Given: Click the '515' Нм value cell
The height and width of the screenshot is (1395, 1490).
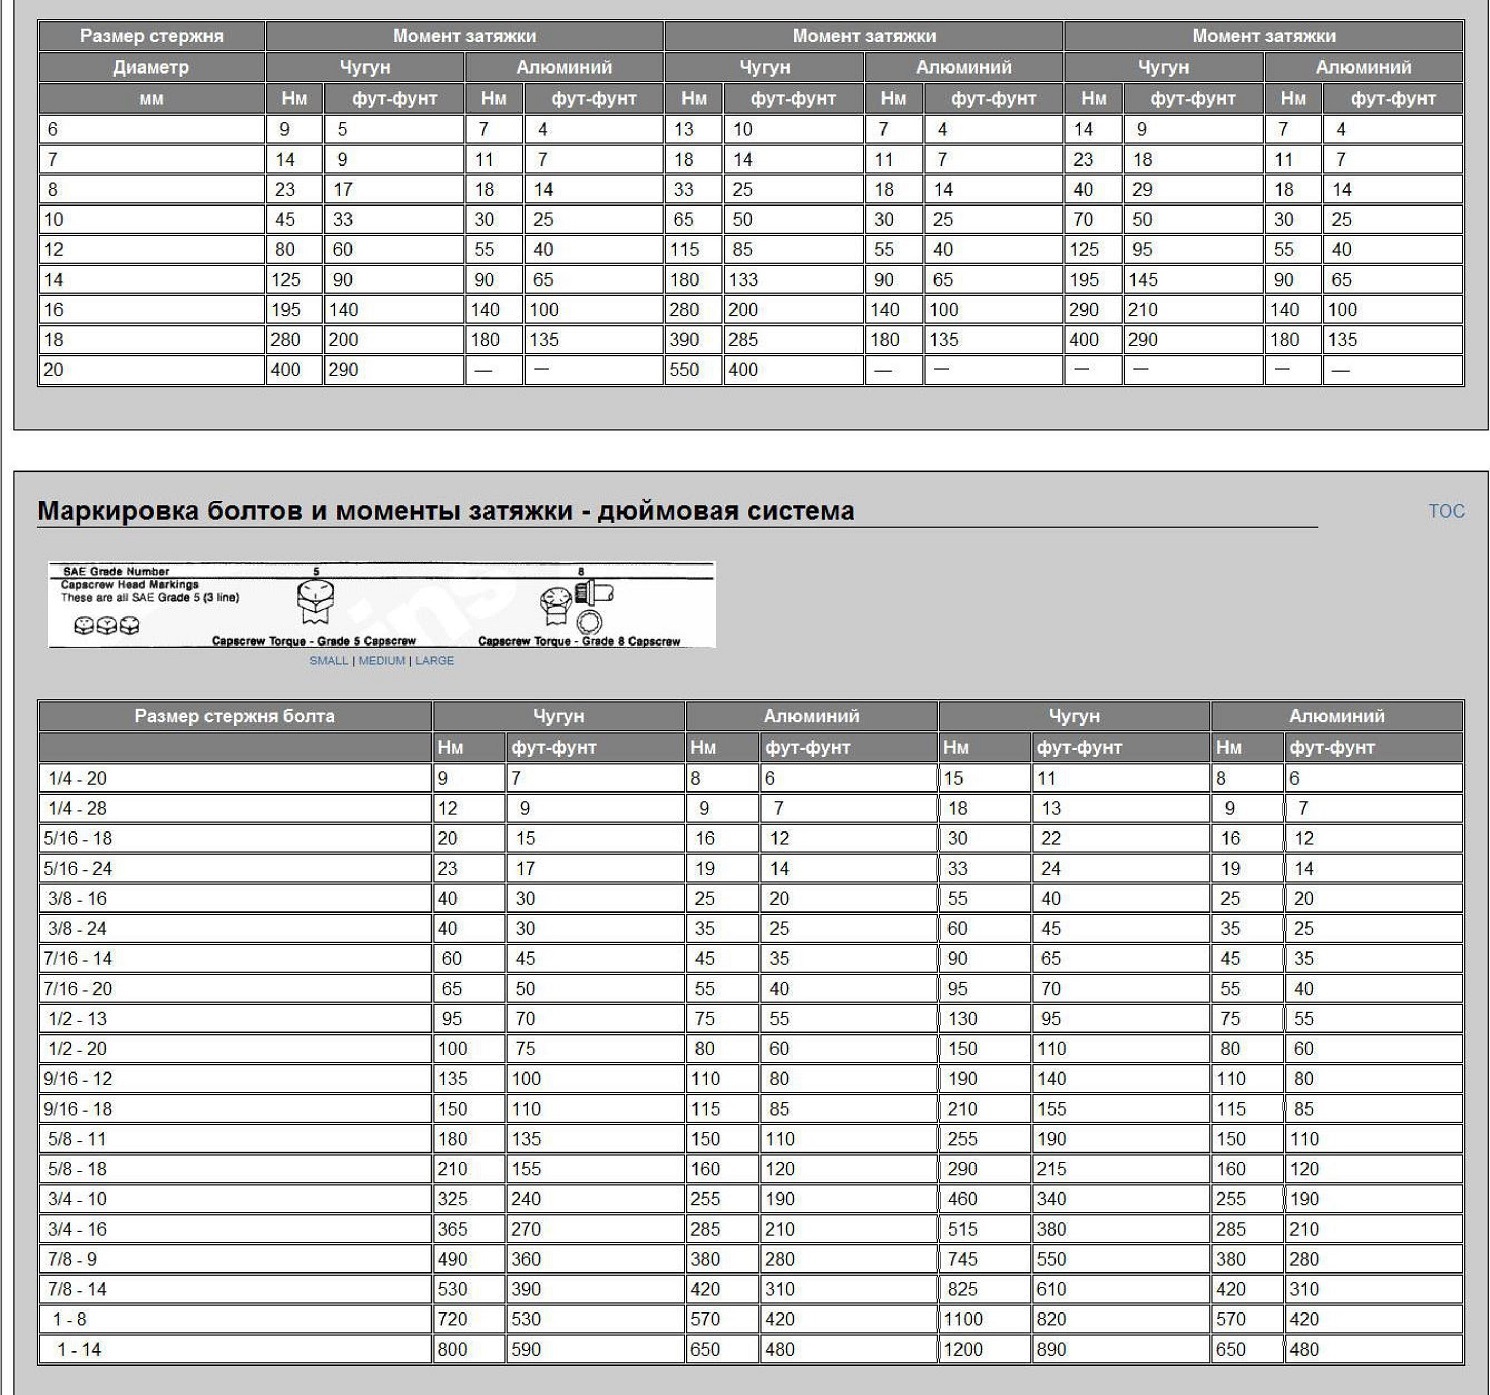Looking at the screenshot, I should tap(985, 1229).
